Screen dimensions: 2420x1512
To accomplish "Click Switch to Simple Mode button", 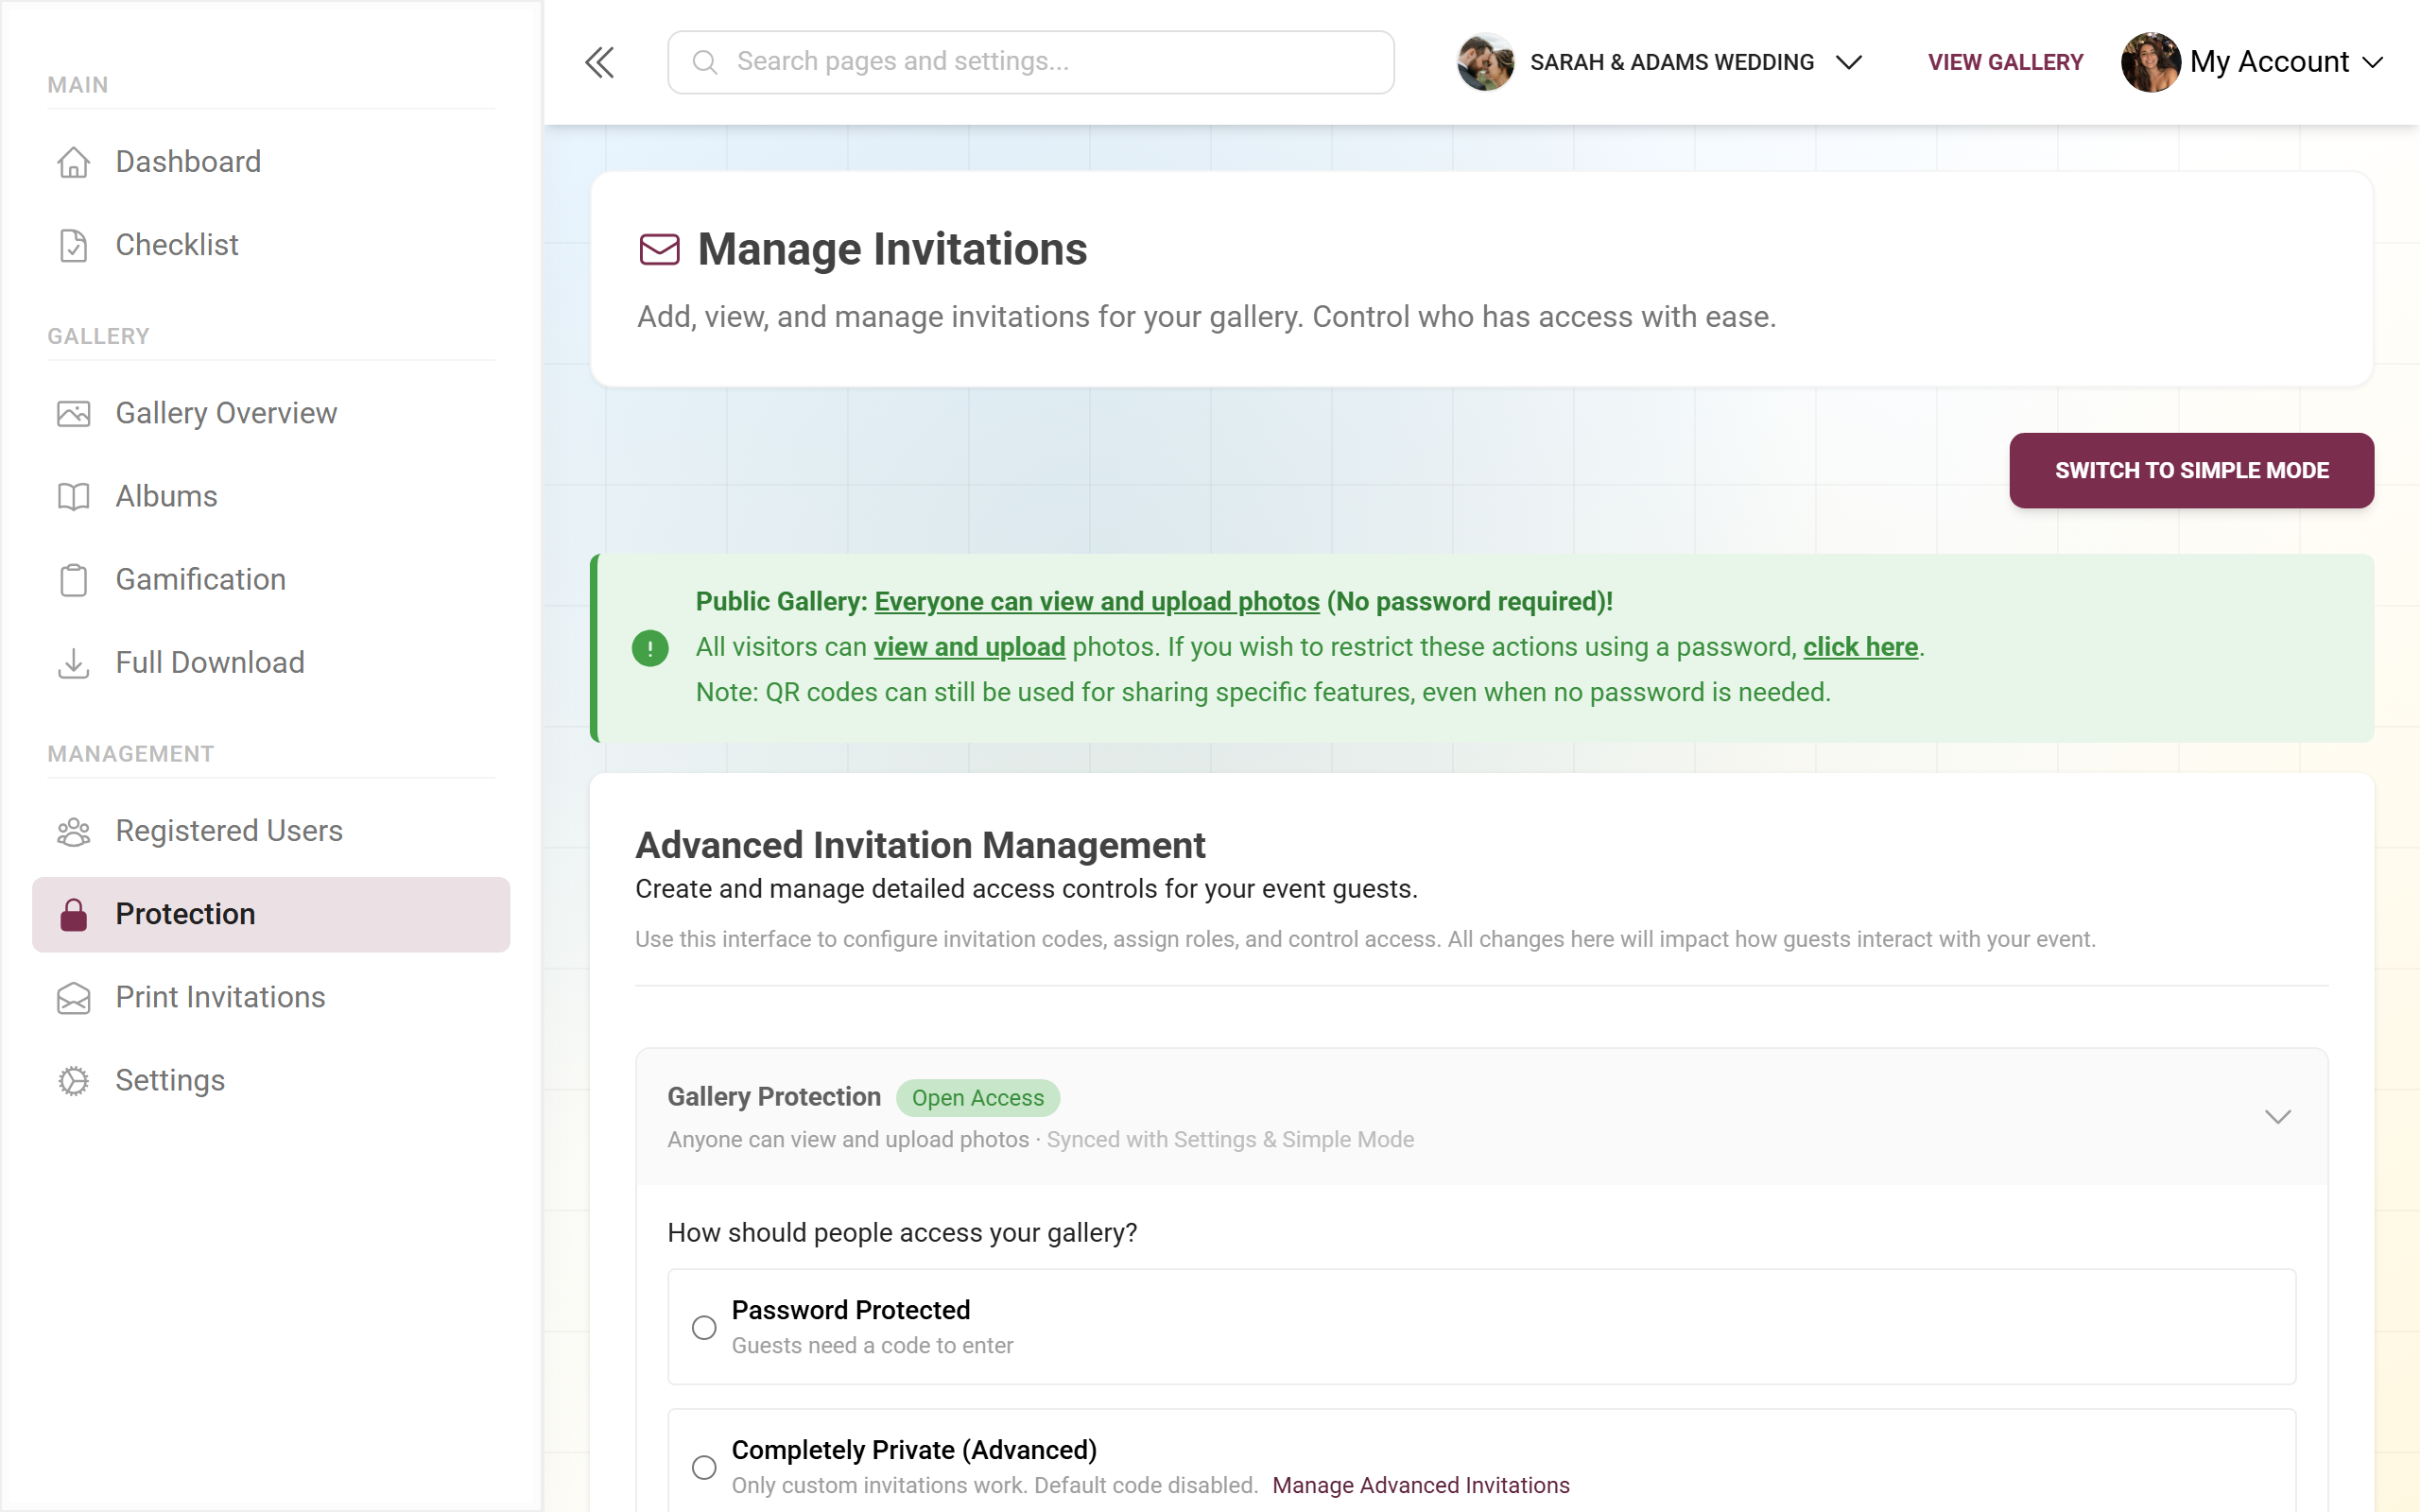I will (2191, 470).
